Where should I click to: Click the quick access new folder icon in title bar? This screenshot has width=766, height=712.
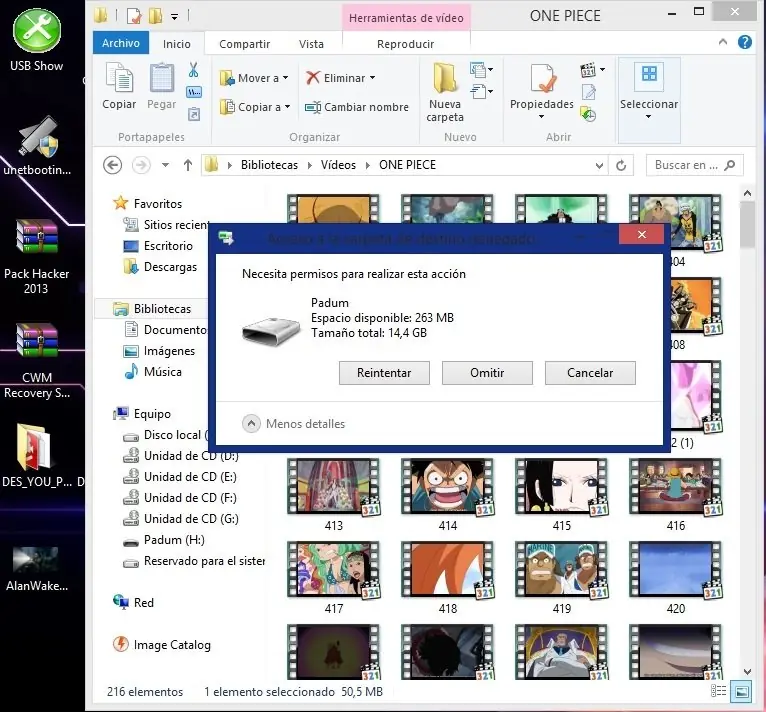tap(155, 16)
